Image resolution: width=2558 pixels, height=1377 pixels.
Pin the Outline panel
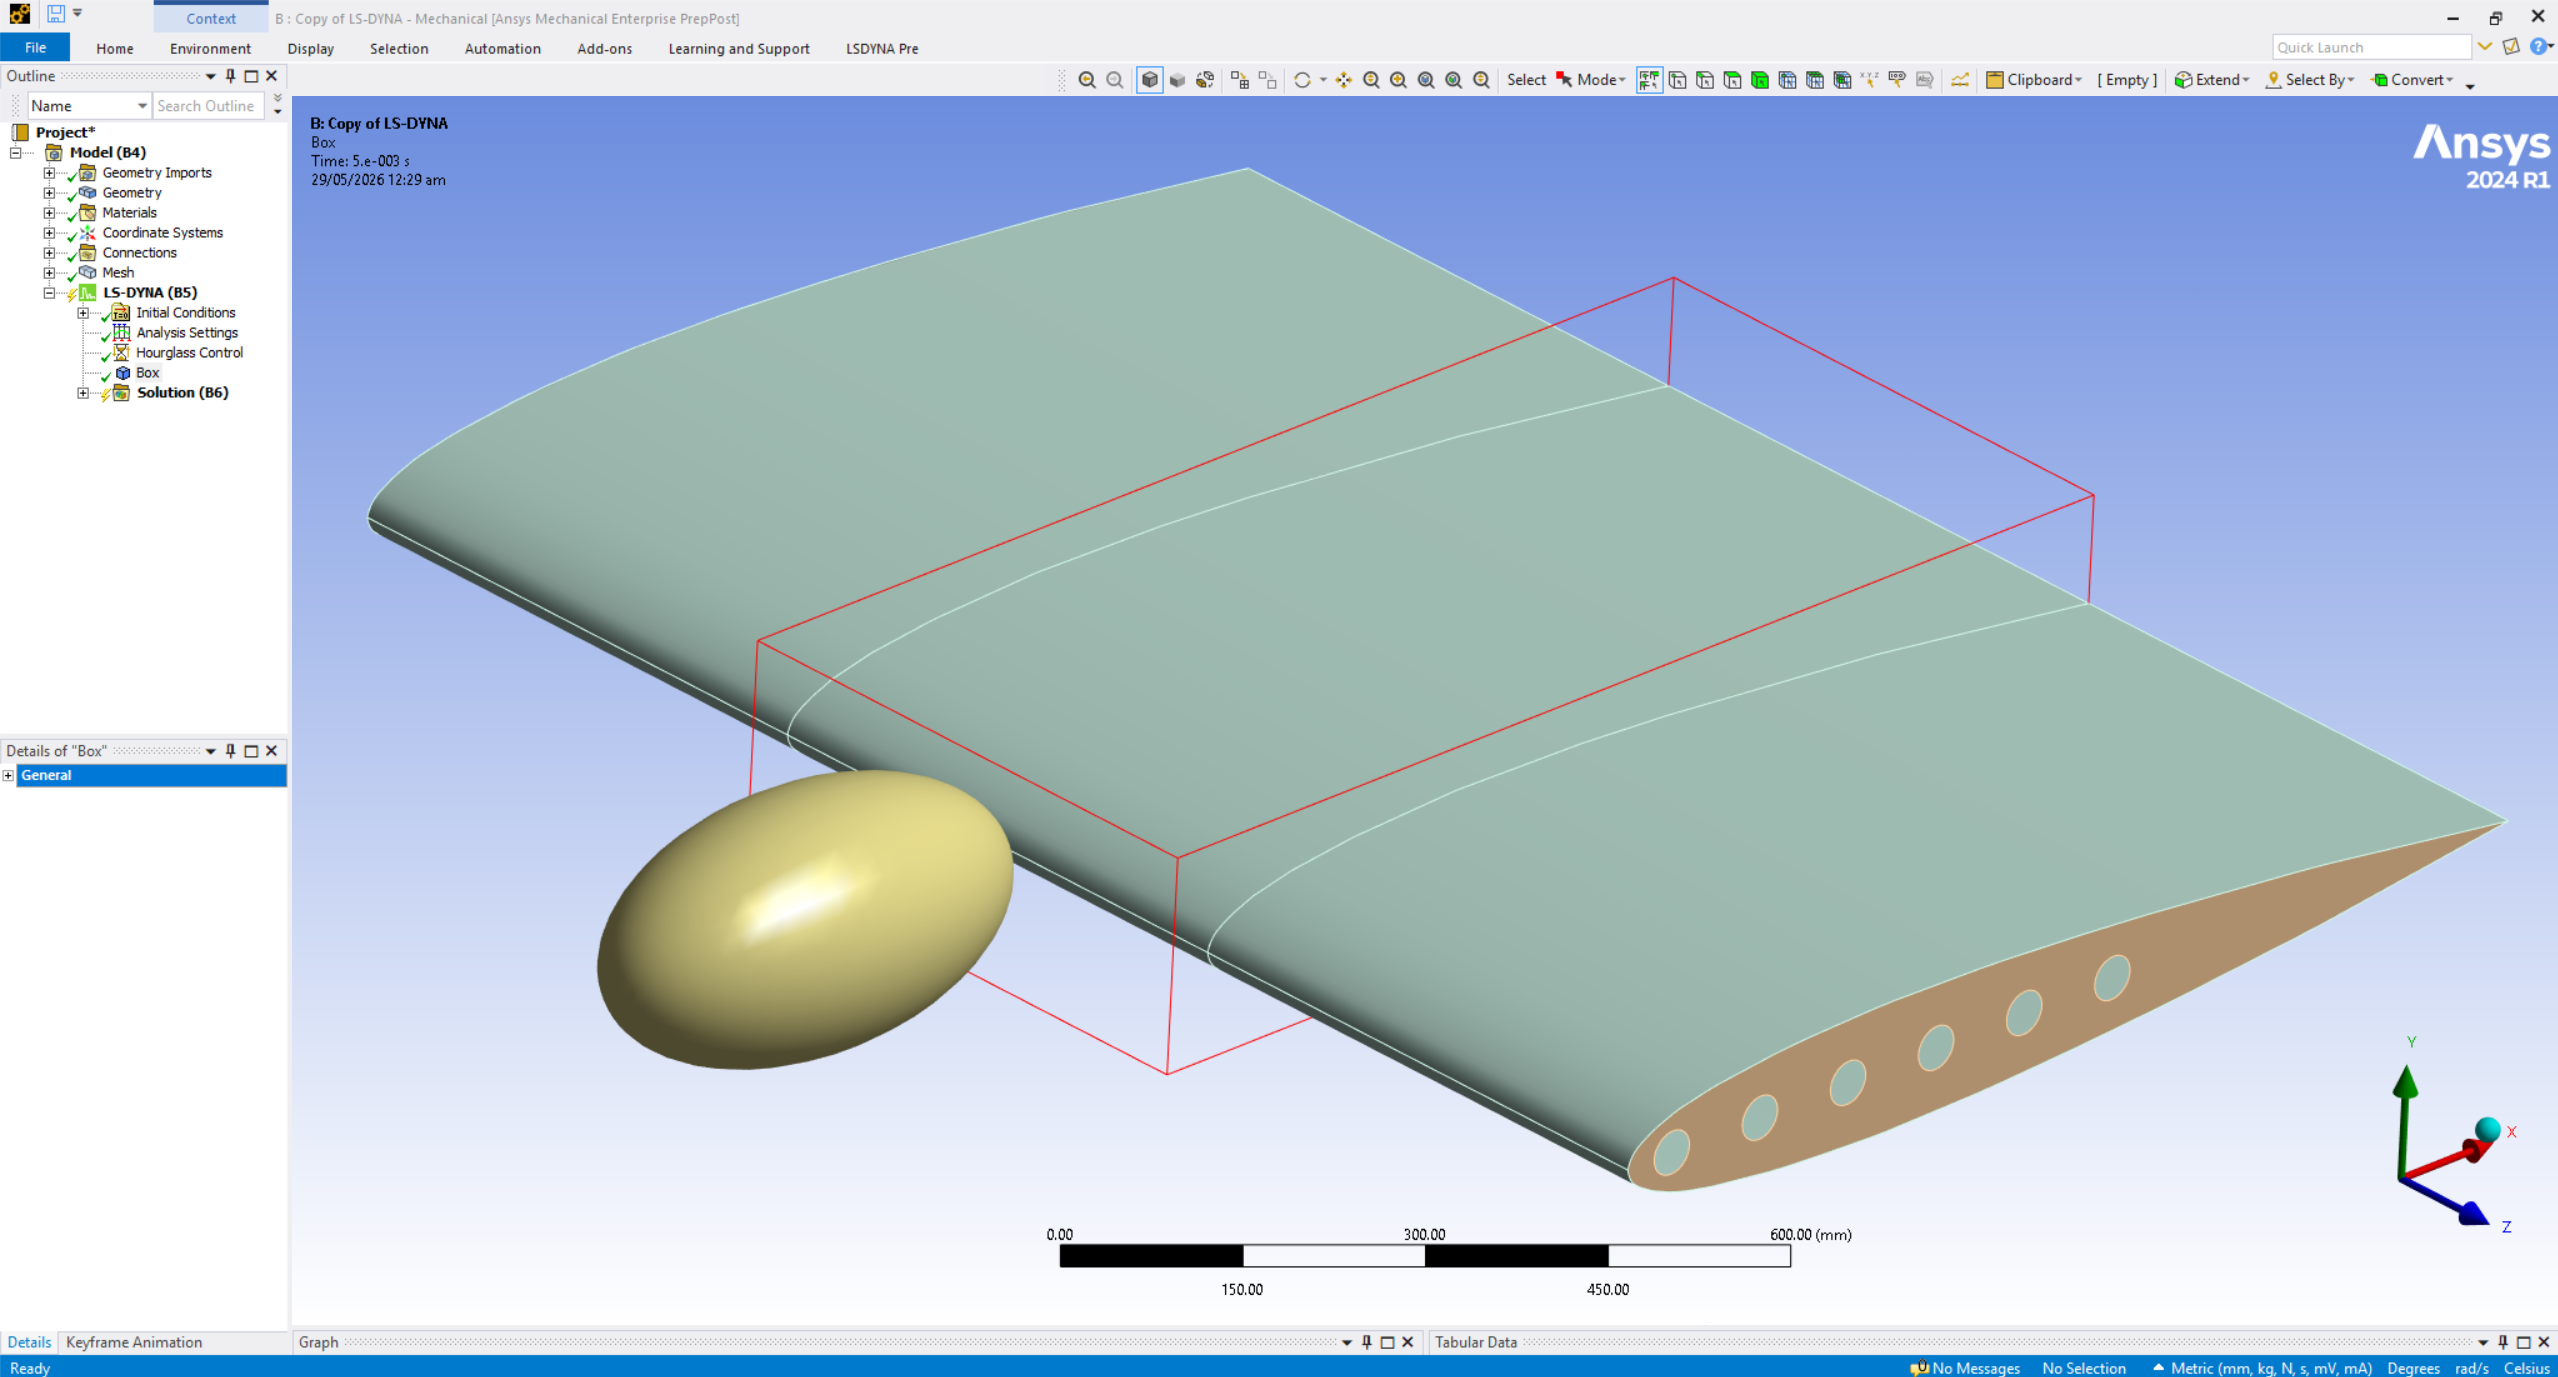[231, 76]
